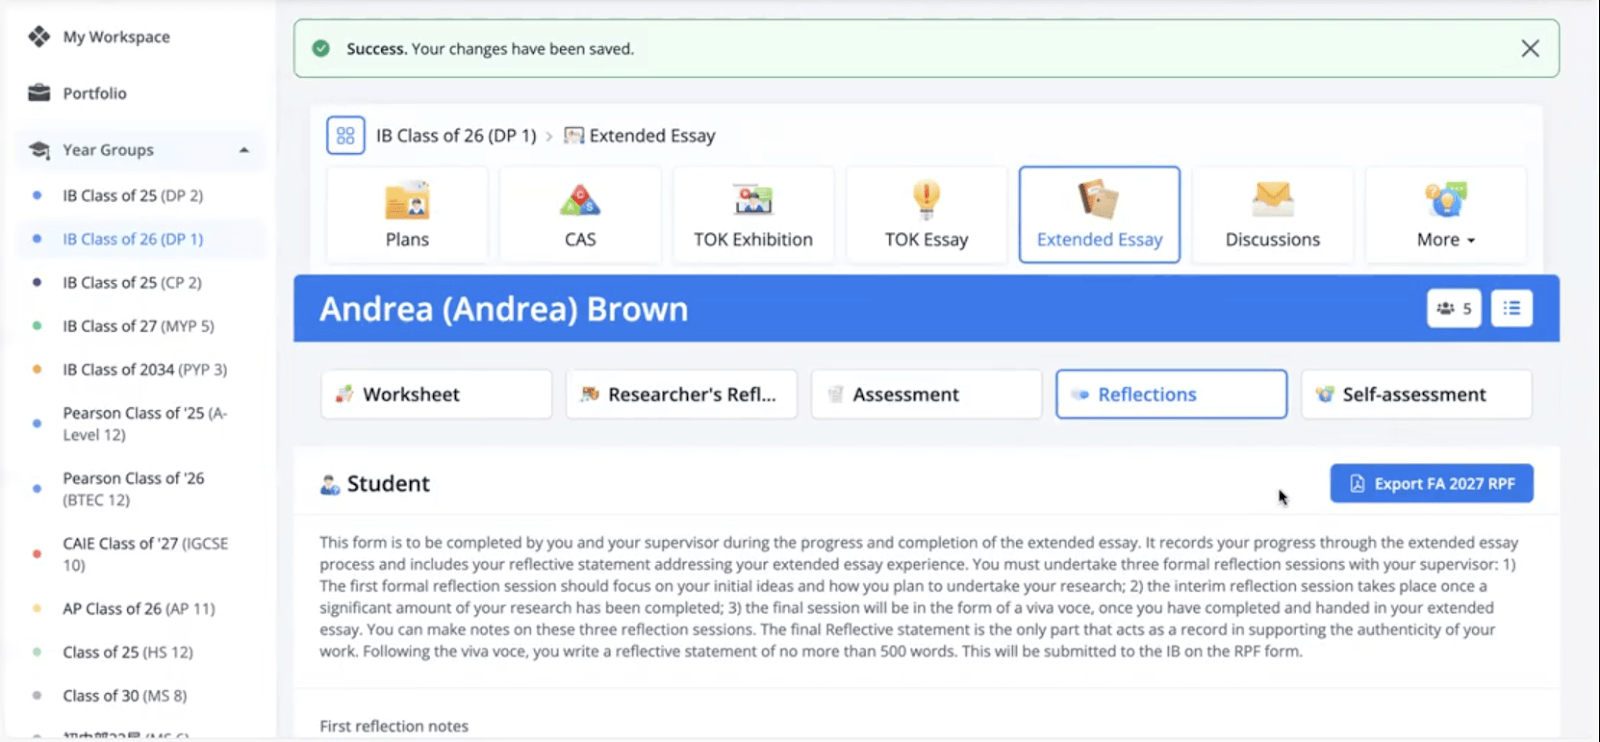Screen dimensions: 1600x742
Task: Switch to the Worksheet tab
Action: click(x=436, y=395)
